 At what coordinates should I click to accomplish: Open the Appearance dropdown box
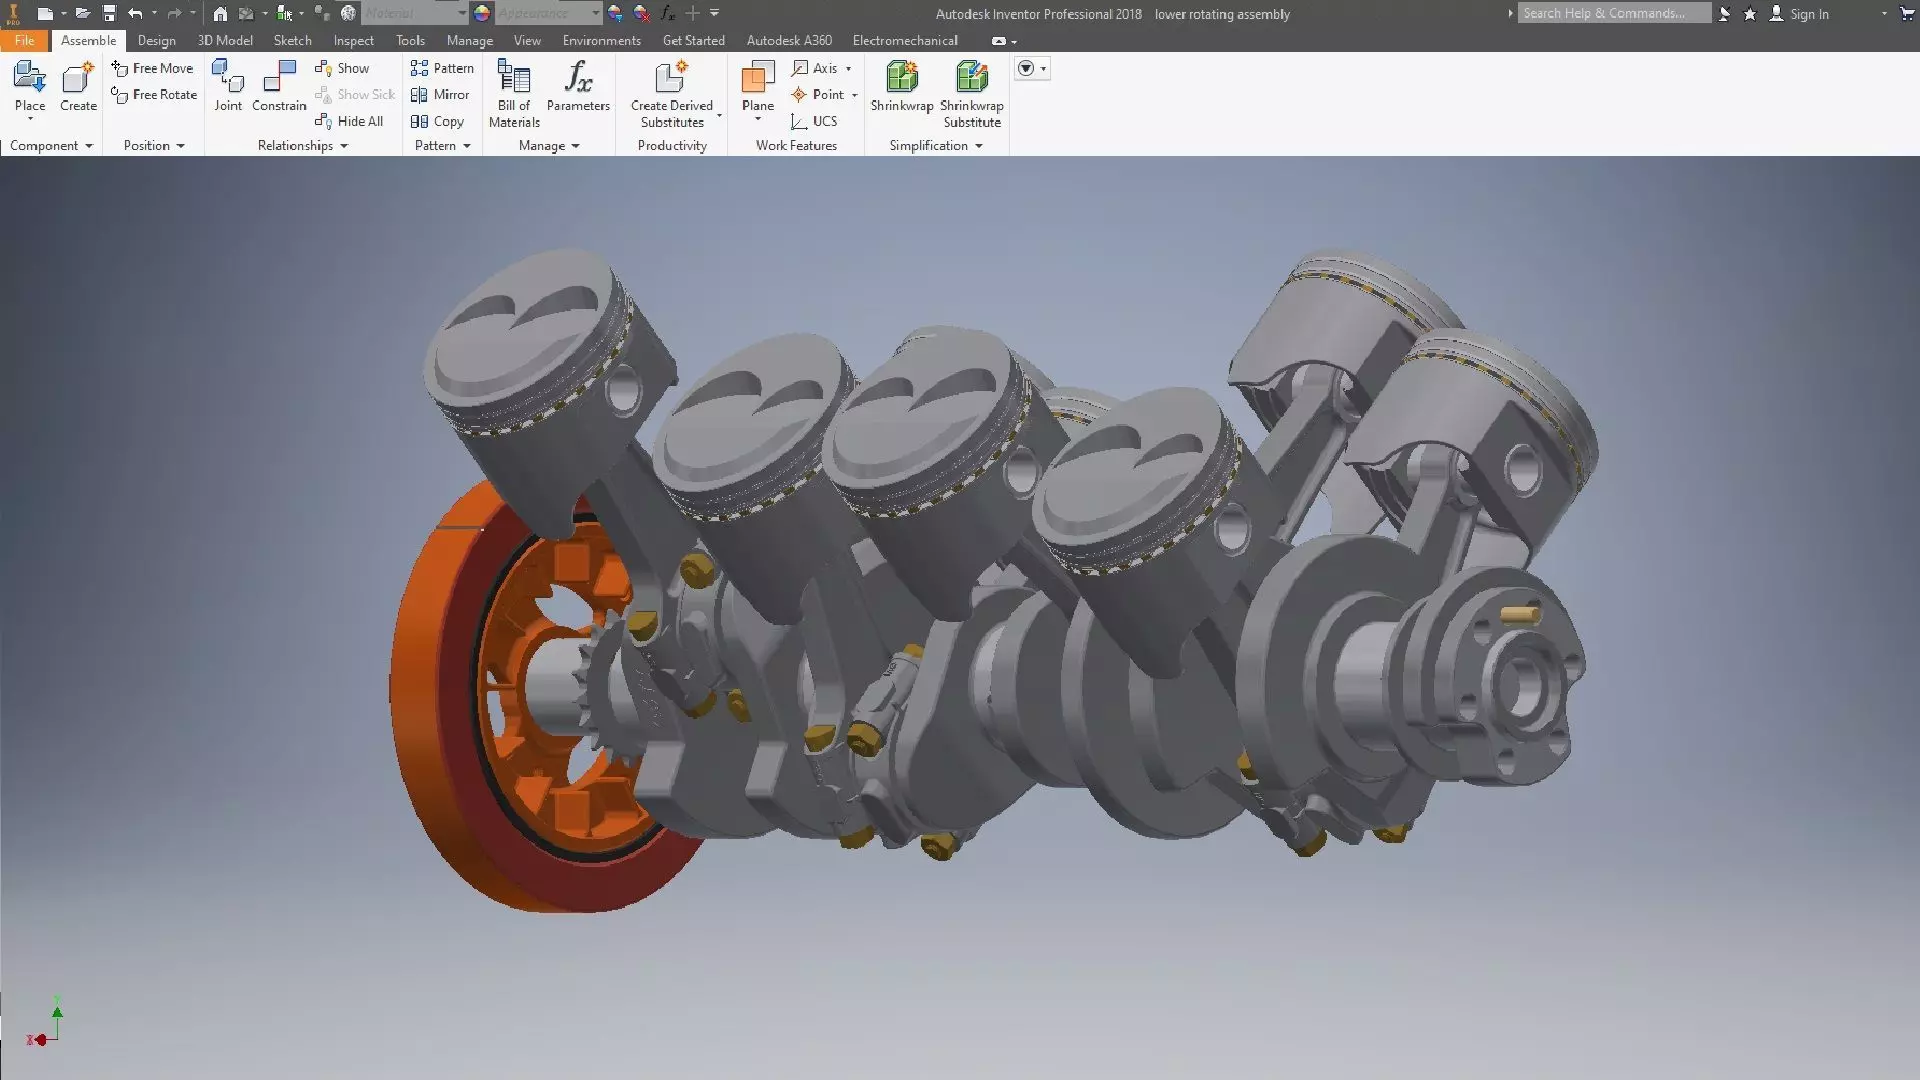coord(548,13)
